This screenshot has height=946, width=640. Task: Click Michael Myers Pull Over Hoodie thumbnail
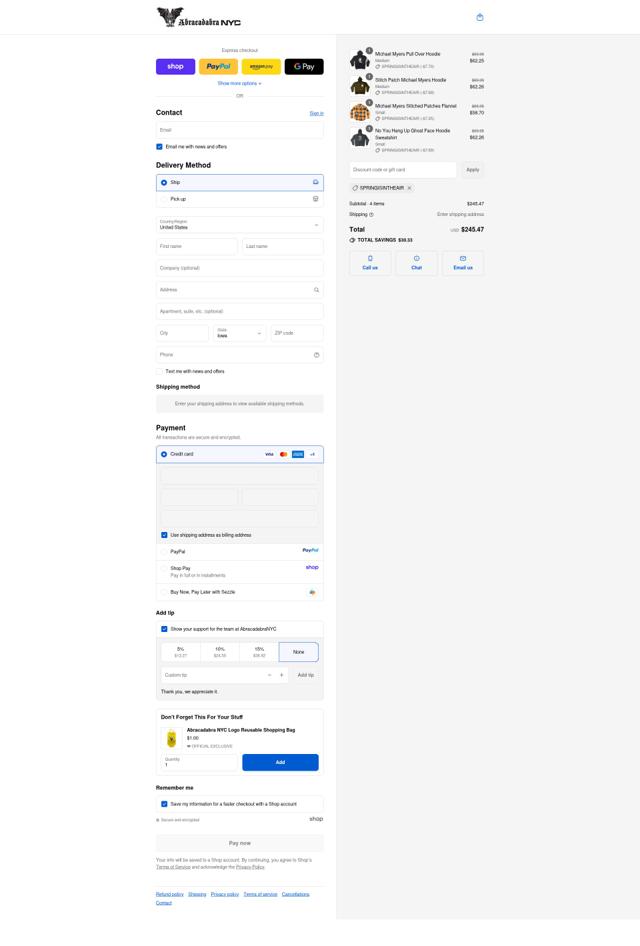tap(360, 60)
